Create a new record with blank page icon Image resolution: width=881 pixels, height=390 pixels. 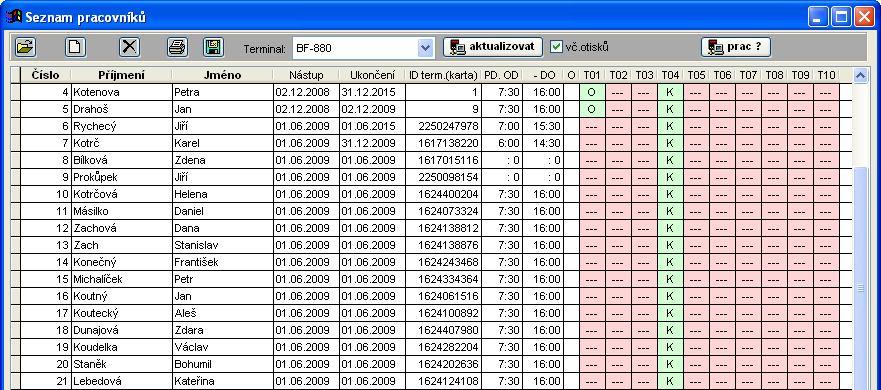click(75, 47)
